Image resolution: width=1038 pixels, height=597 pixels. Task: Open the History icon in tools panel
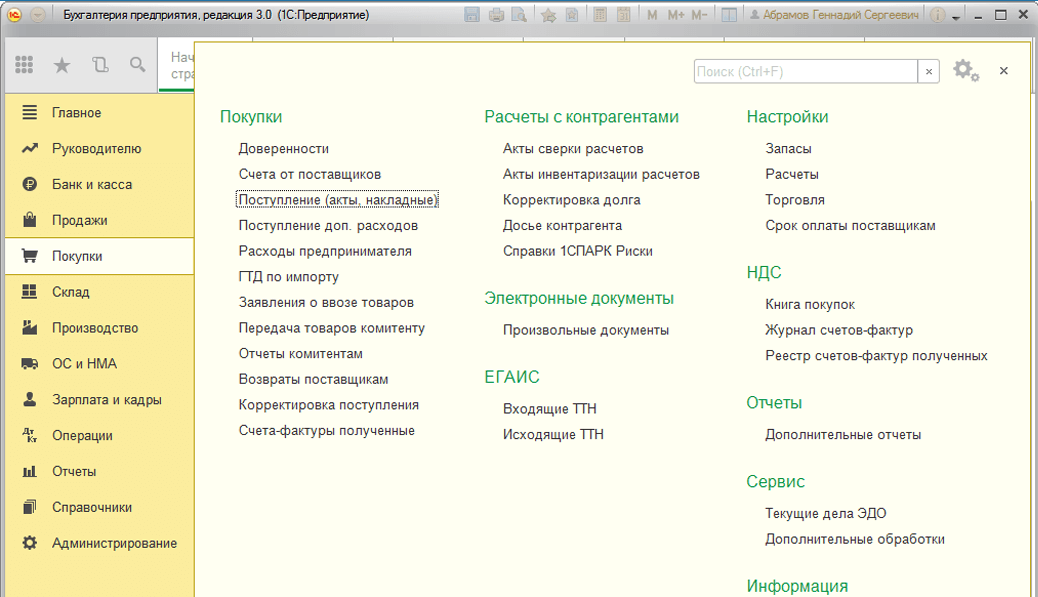coord(100,65)
